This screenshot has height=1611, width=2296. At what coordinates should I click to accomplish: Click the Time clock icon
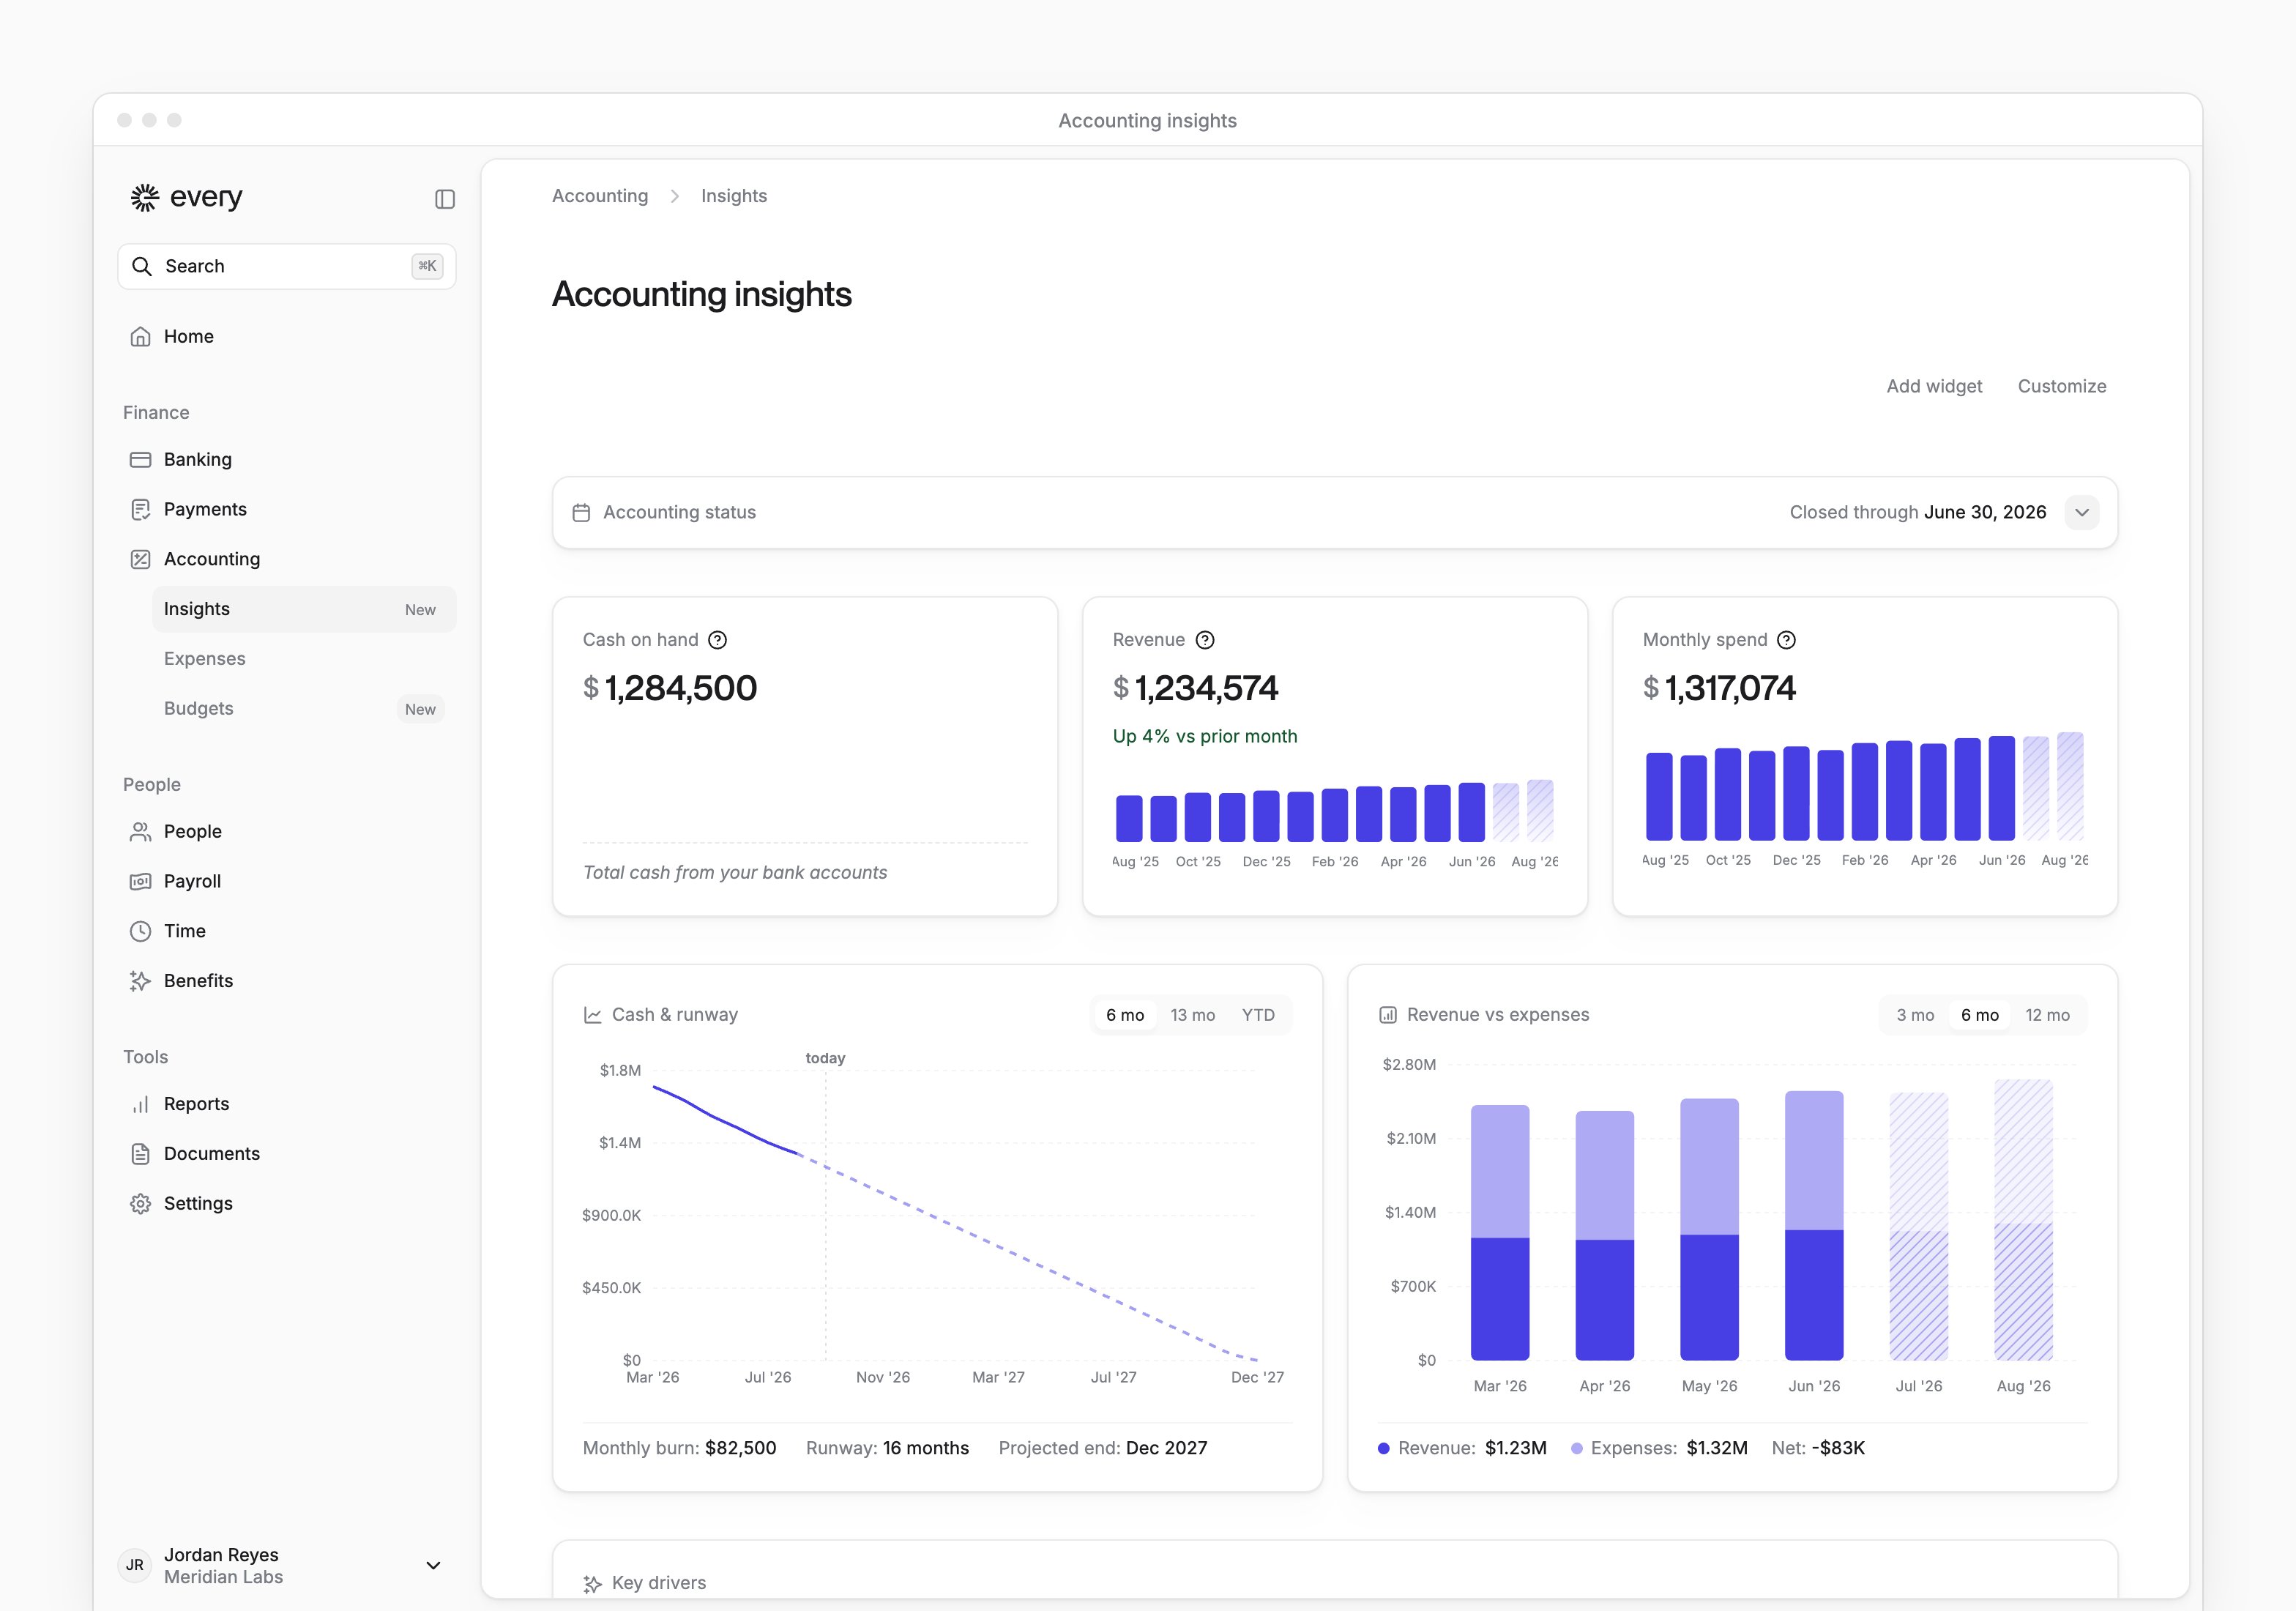(x=141, y=931)
